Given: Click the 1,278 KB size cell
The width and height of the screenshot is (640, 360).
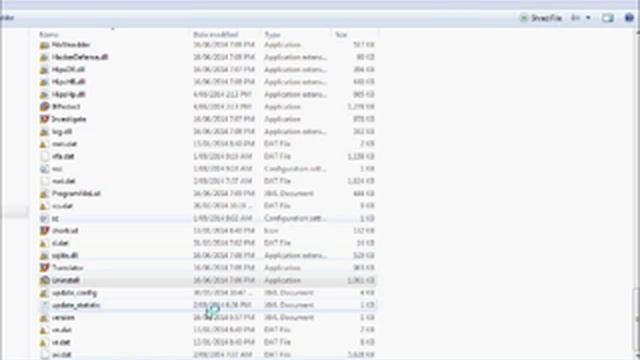Looking at the screenshot, I should (x=360, y=107).
